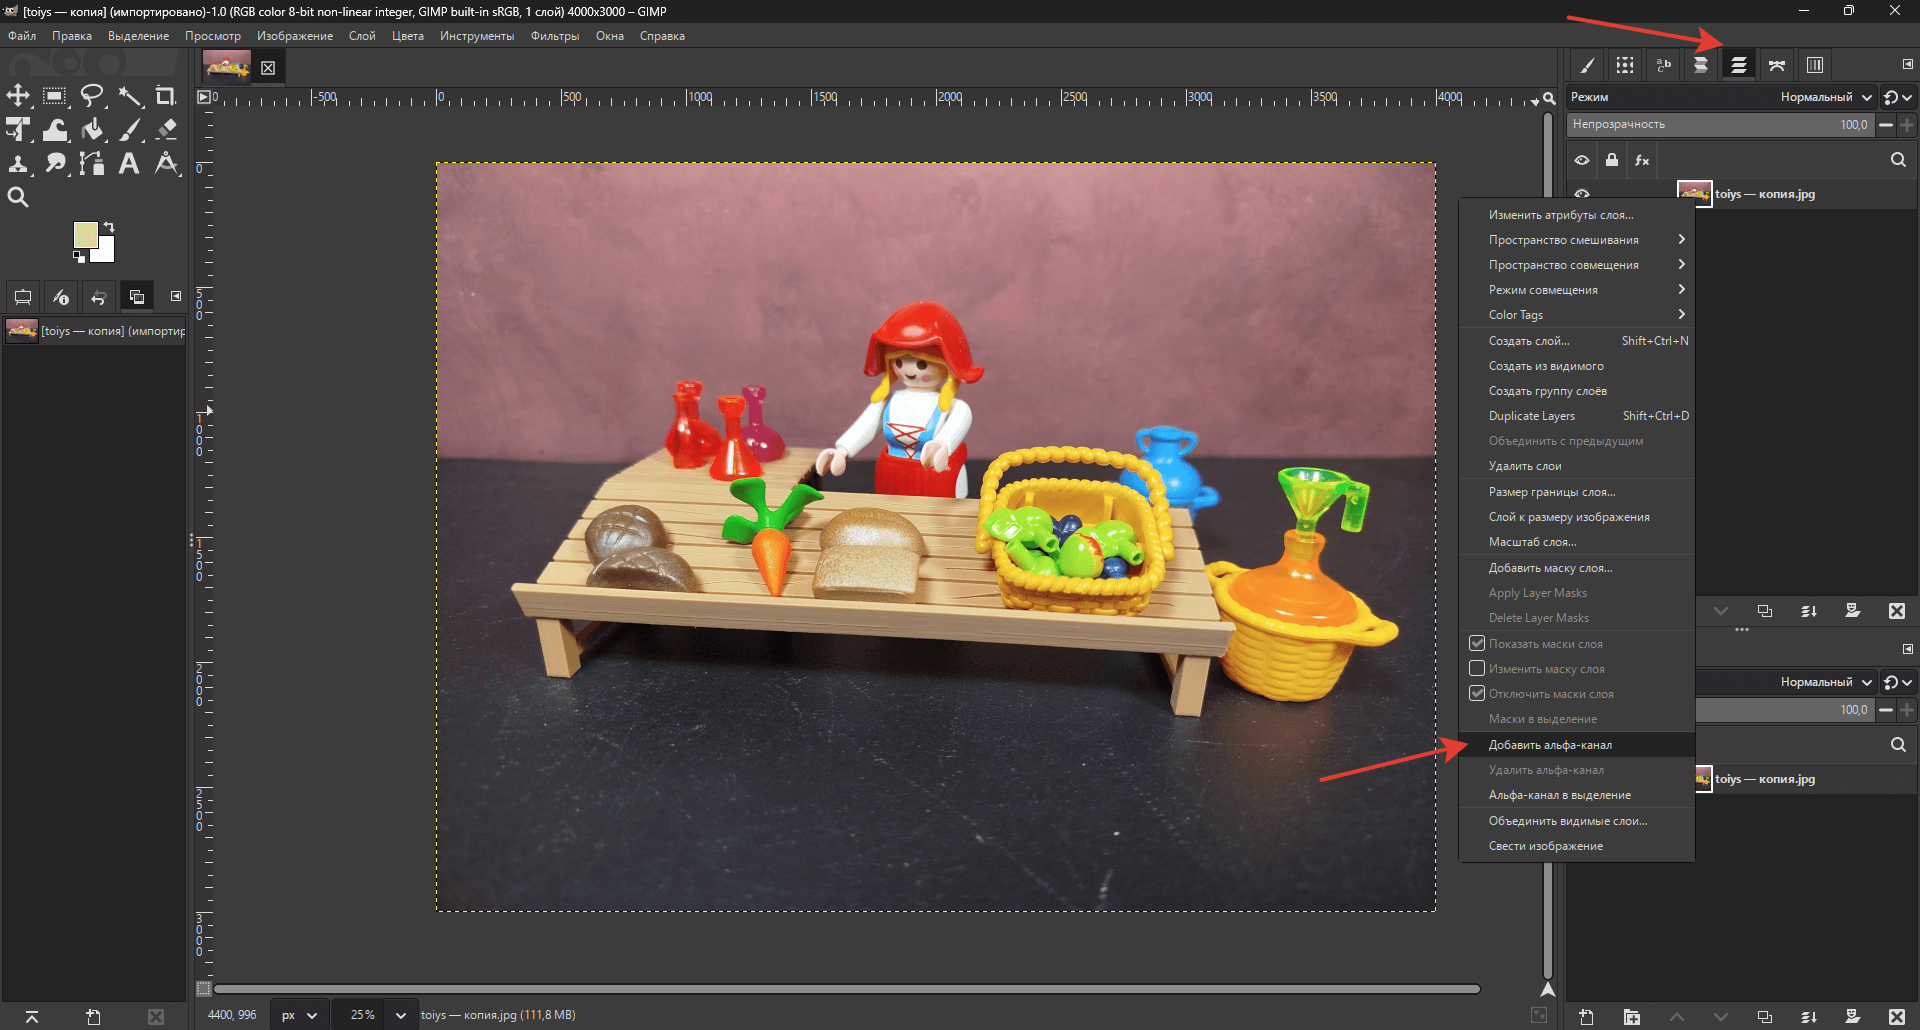Create a new layer with bottom-row button
The height and width of the screenshot is (1030, 1920).
pos(1587,1017)
